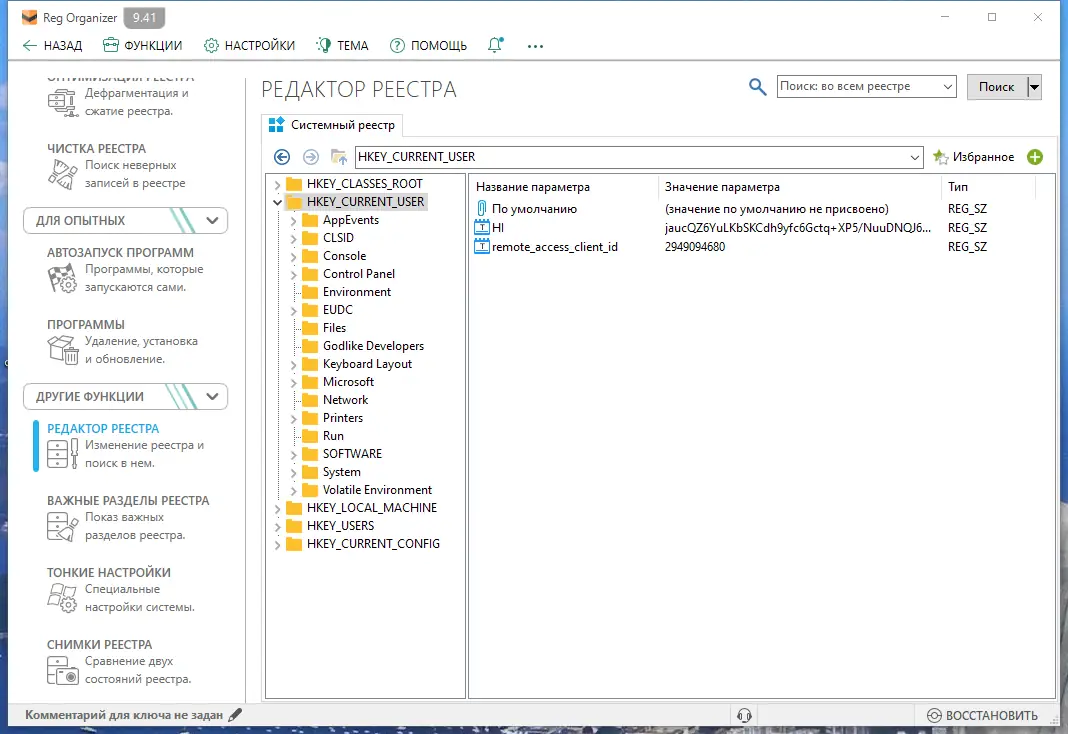
Task: Click the Избранное favorites button
Action: click(x=974, y=157)
